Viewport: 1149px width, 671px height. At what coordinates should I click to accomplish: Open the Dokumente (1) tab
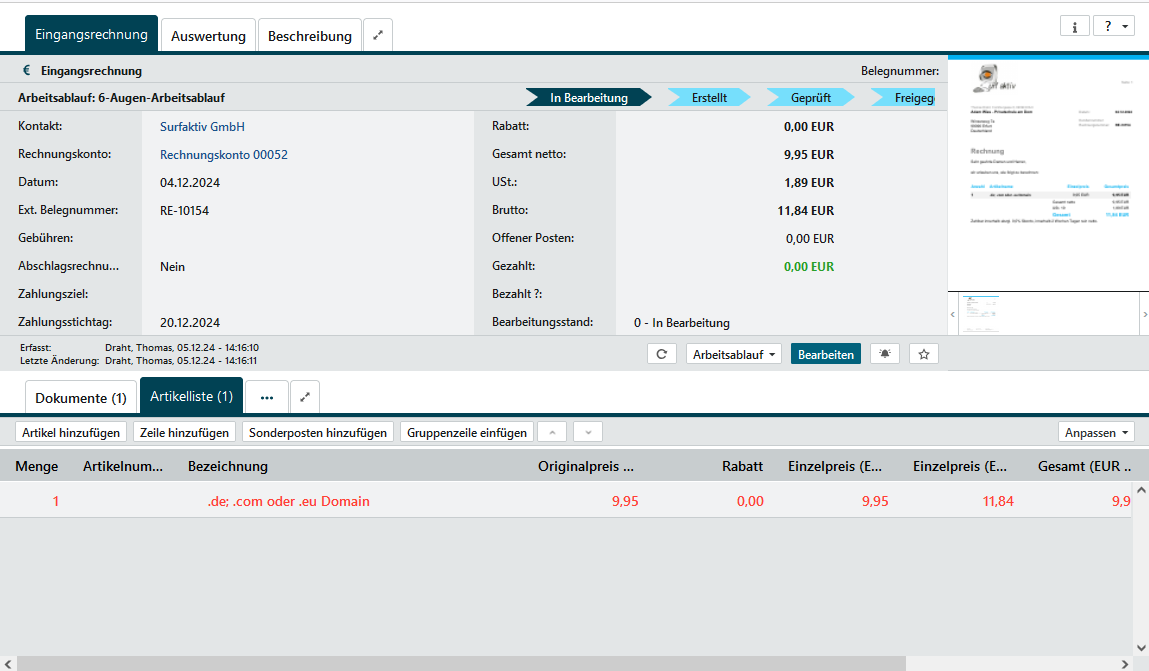click(81, 398)
